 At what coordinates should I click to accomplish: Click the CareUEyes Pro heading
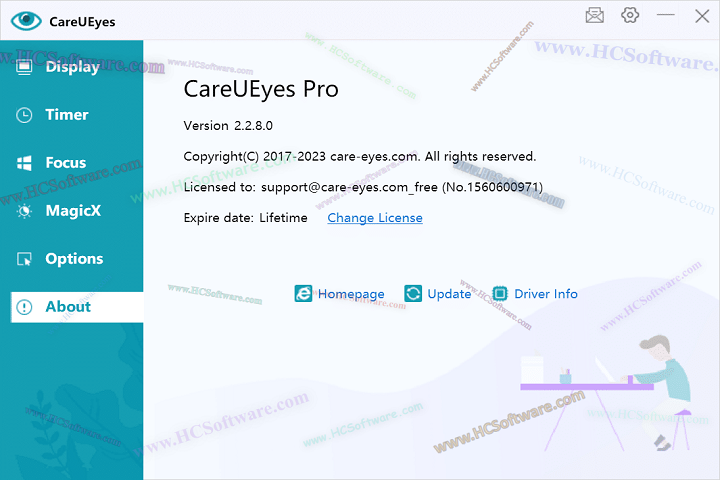click(x=261, y=89)
